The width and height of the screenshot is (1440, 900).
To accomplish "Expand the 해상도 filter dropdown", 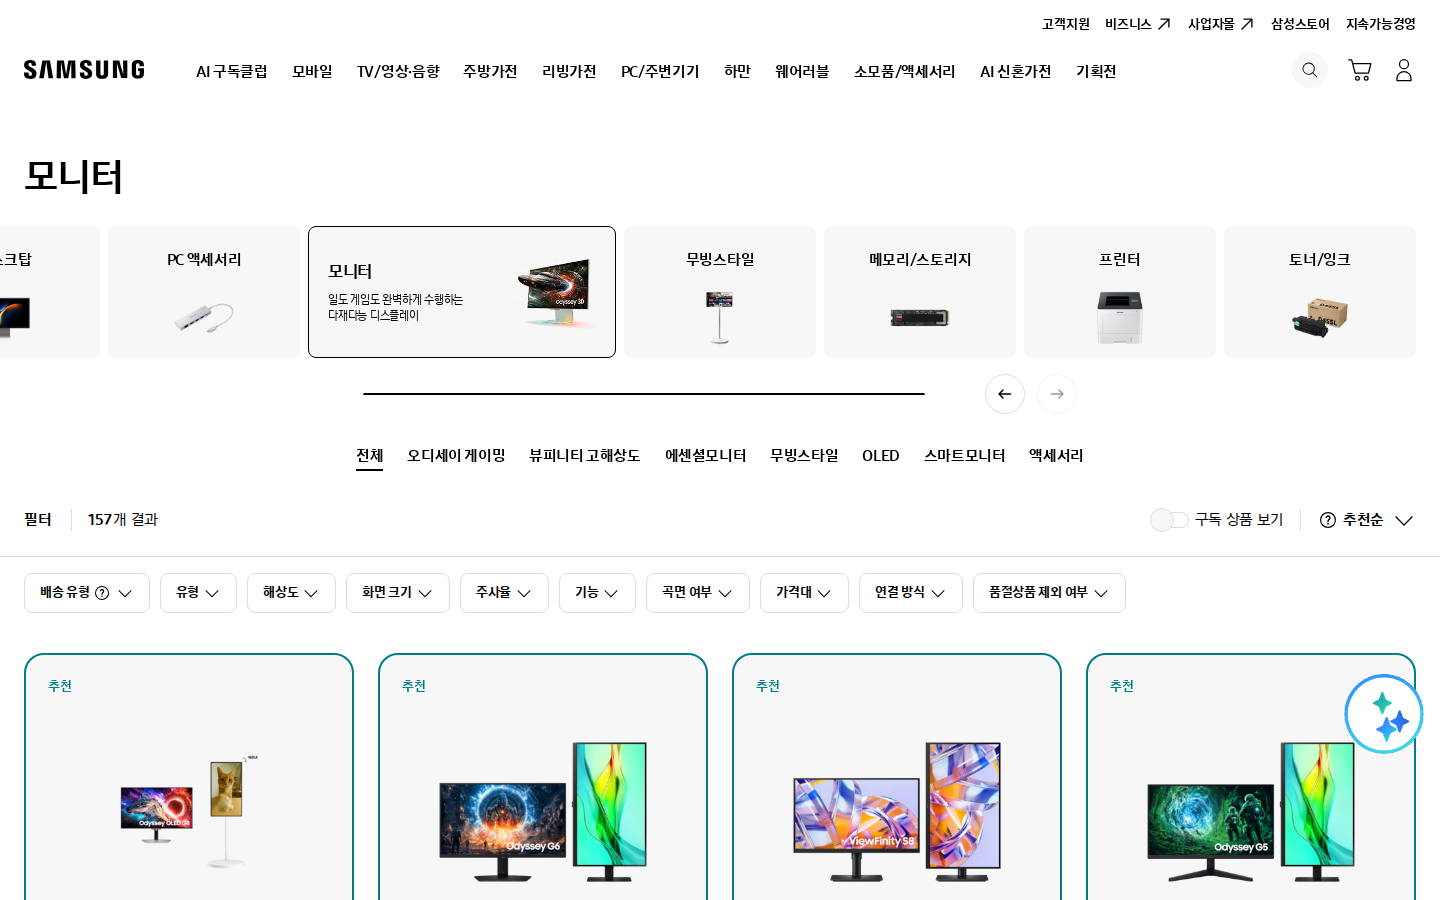I will (x=291, y=593).
